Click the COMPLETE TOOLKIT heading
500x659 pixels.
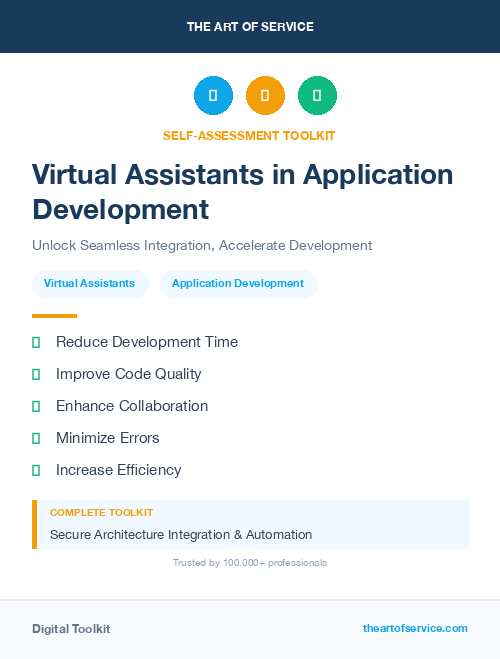(x=101, y=513)
